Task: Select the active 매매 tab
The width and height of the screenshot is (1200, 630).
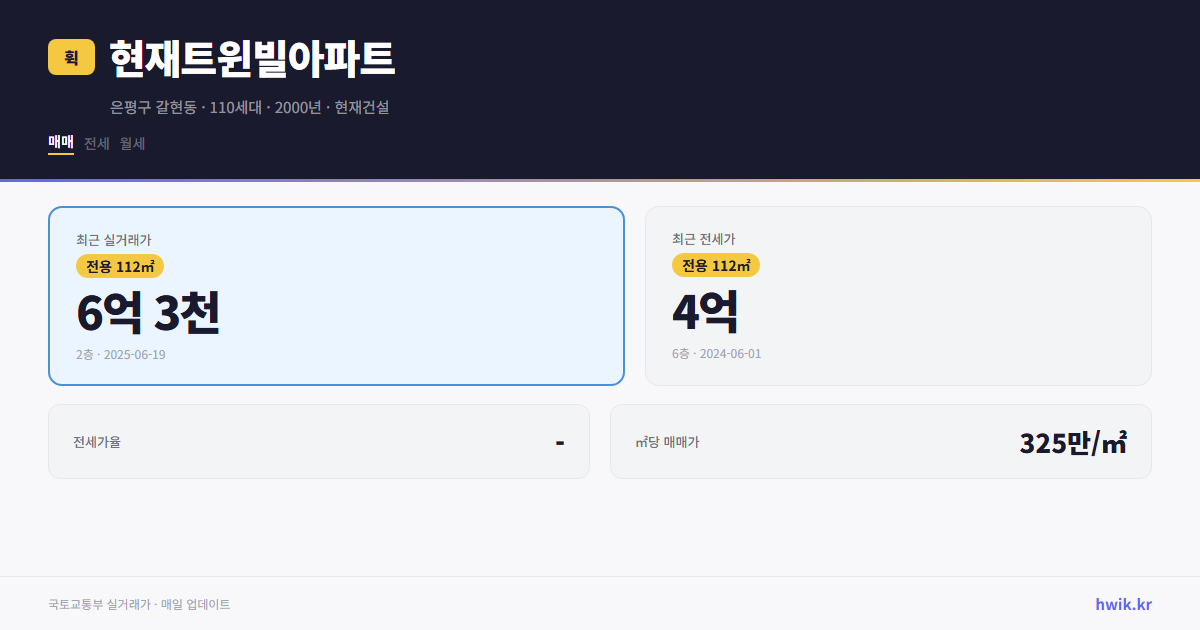Action: [59, 143]
